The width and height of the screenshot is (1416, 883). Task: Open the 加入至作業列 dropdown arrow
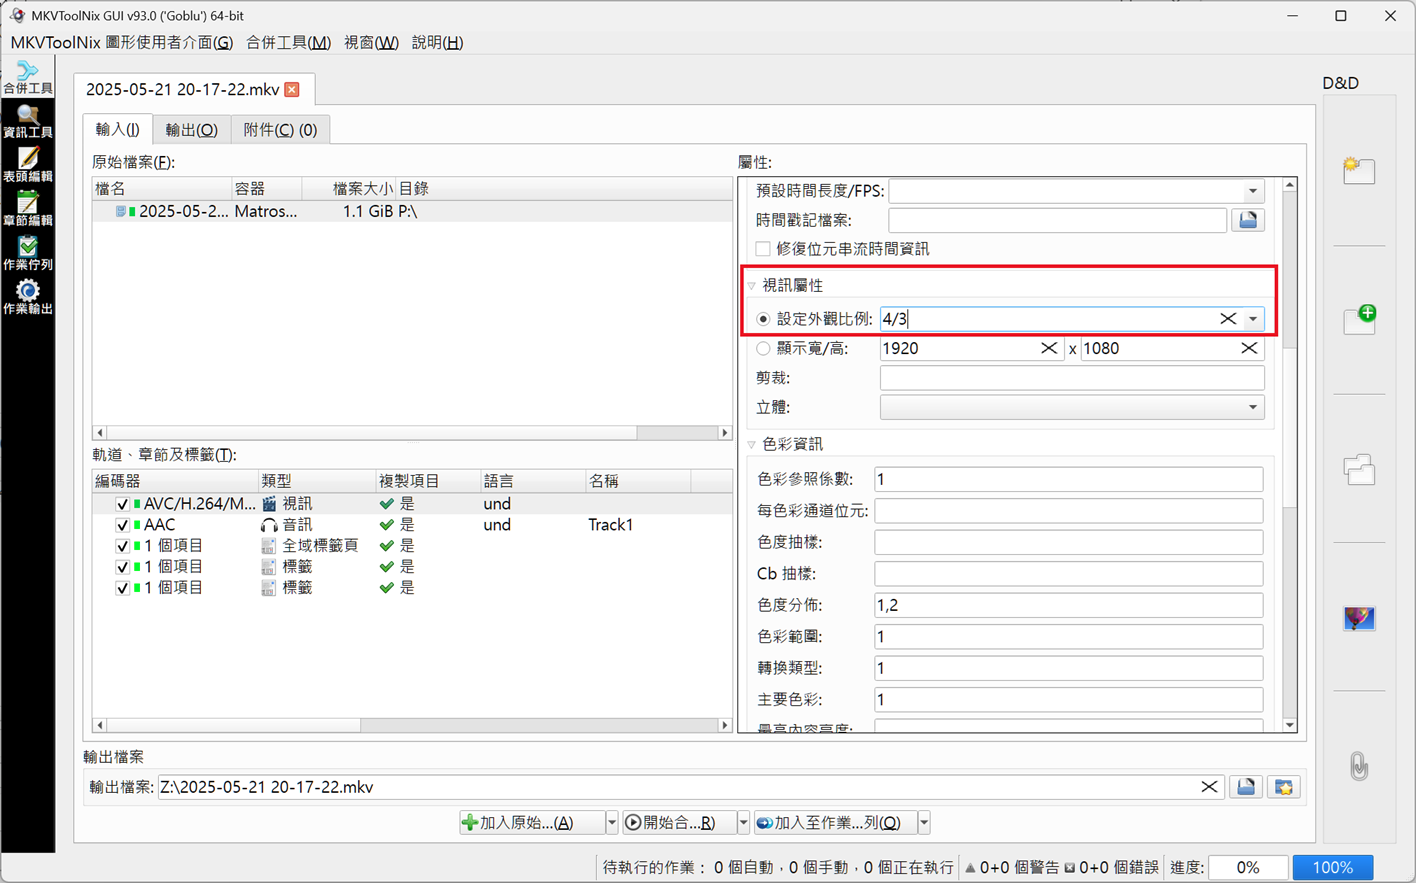(x=924, y=823)
